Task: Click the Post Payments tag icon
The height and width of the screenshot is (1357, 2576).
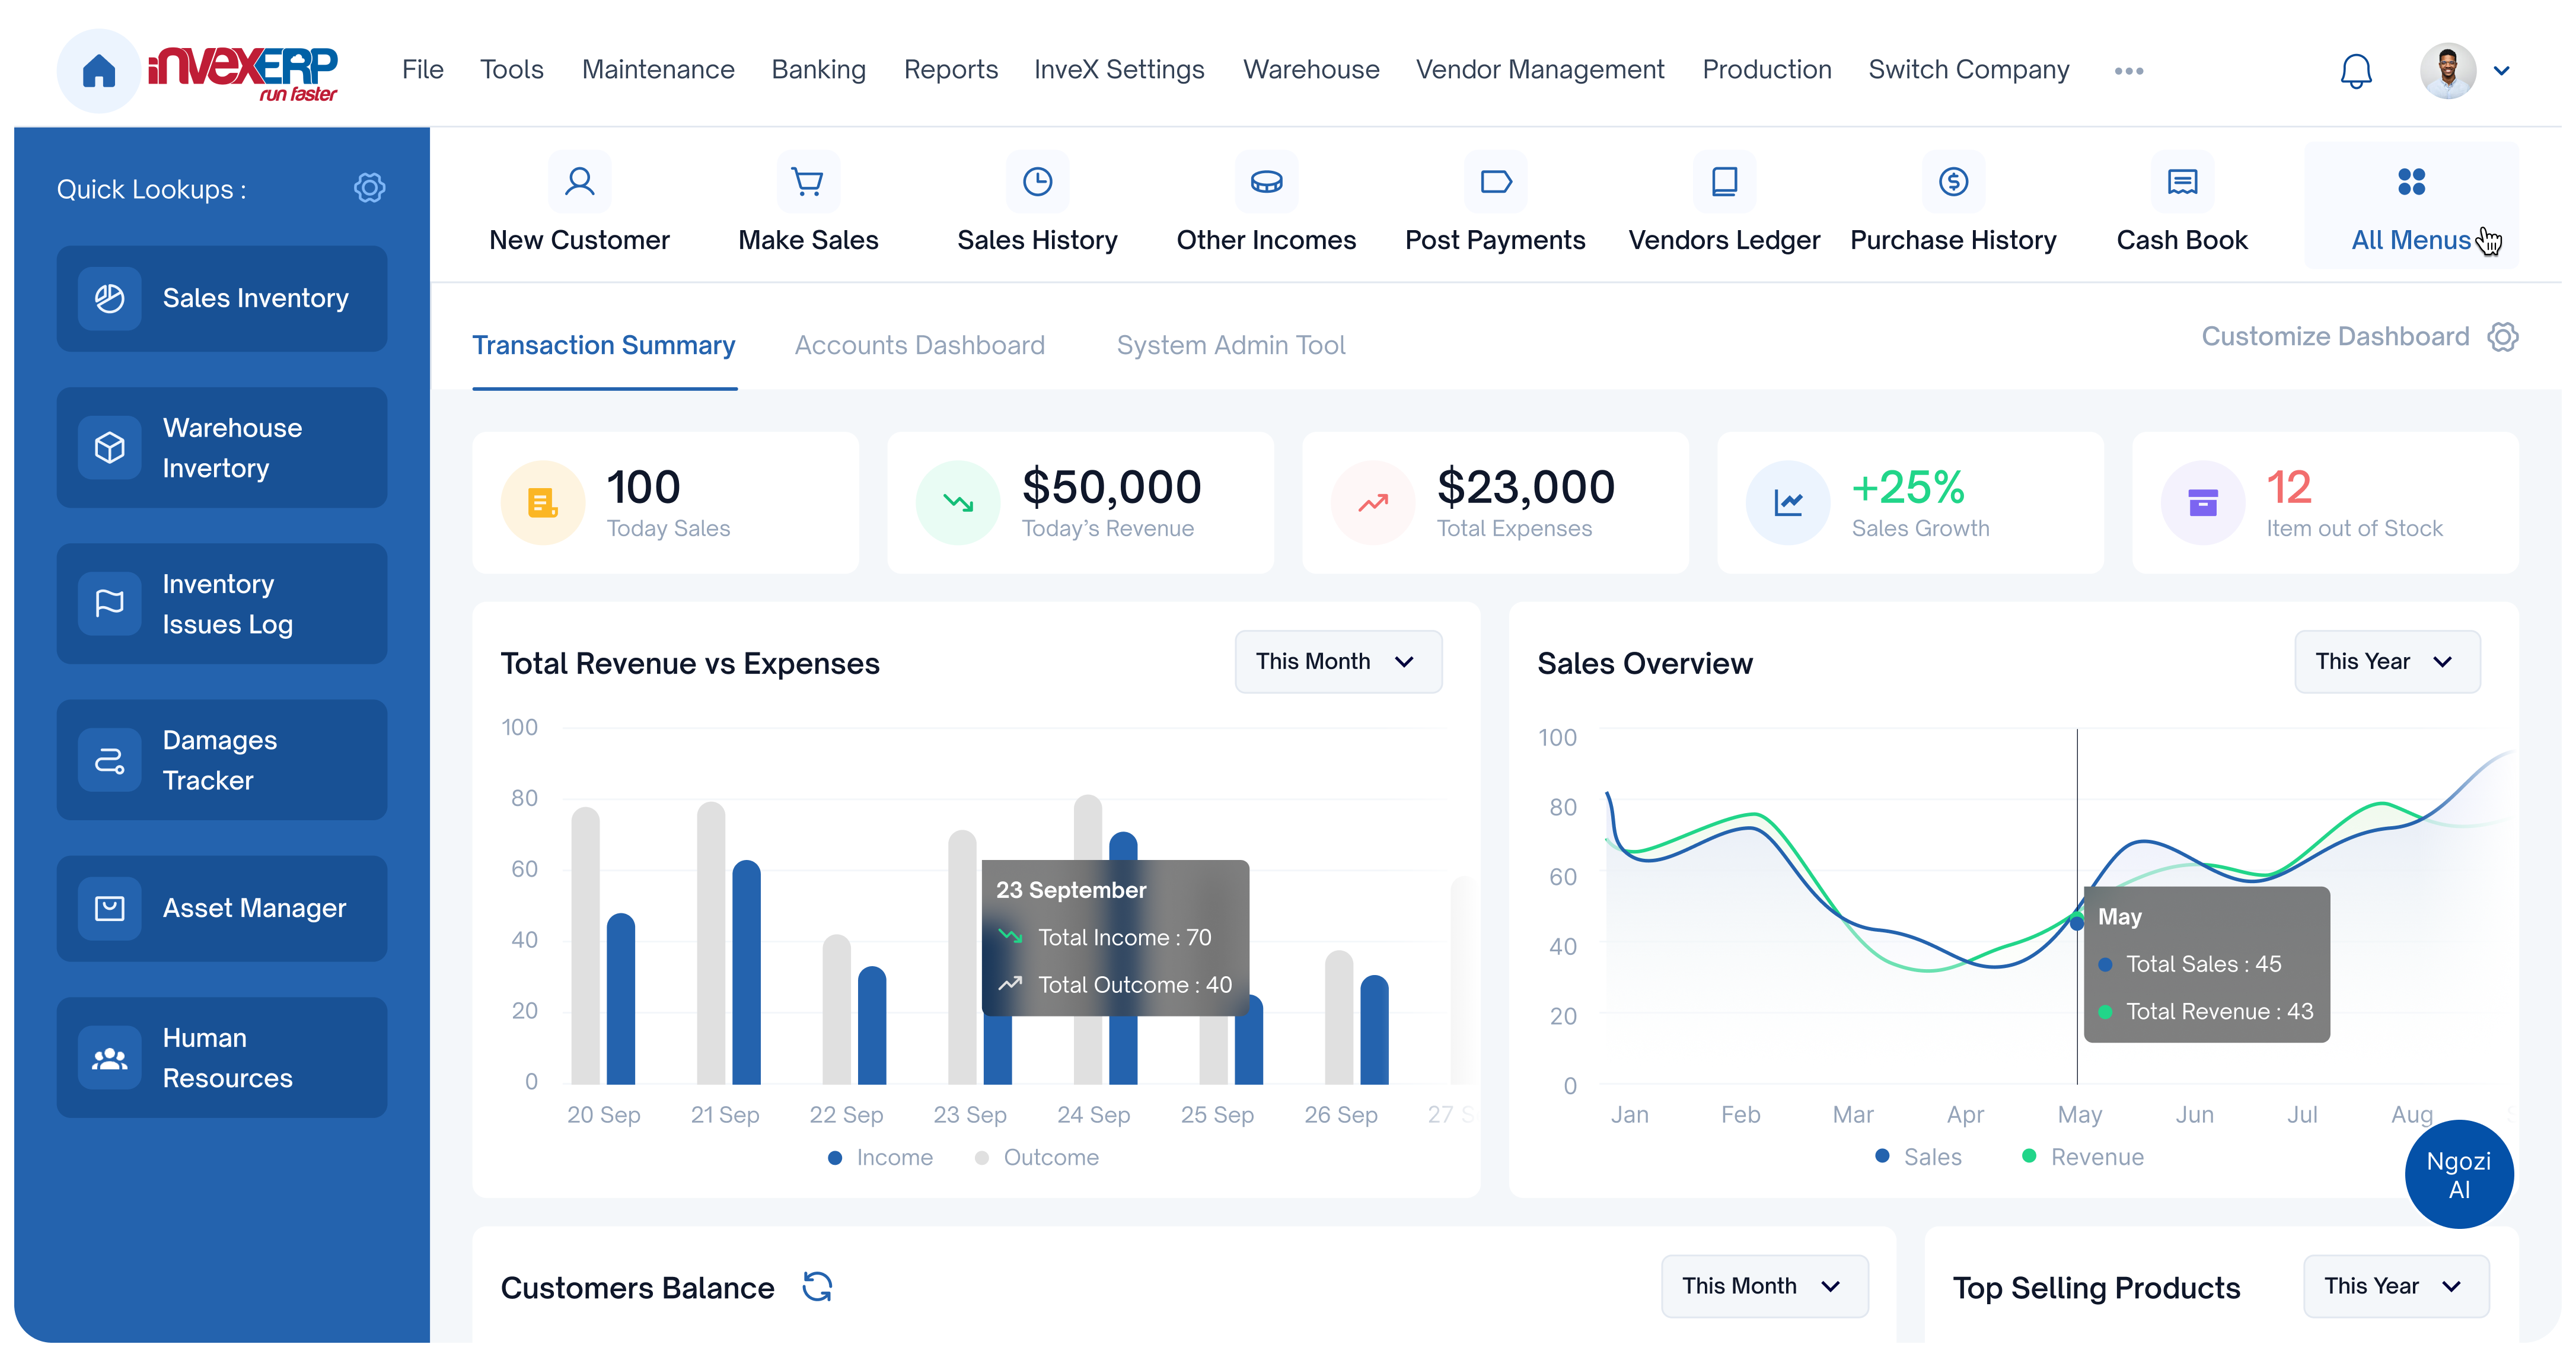Action: (1495, 182)
